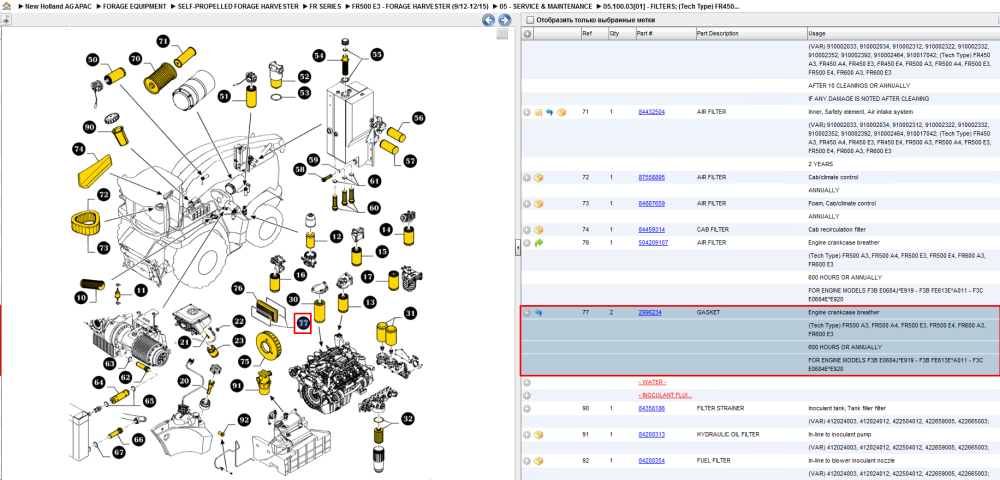This screenshot has width=1000, height=480.
Task: Click box icon on FUEL FILTER row
Action: (538, 461)
